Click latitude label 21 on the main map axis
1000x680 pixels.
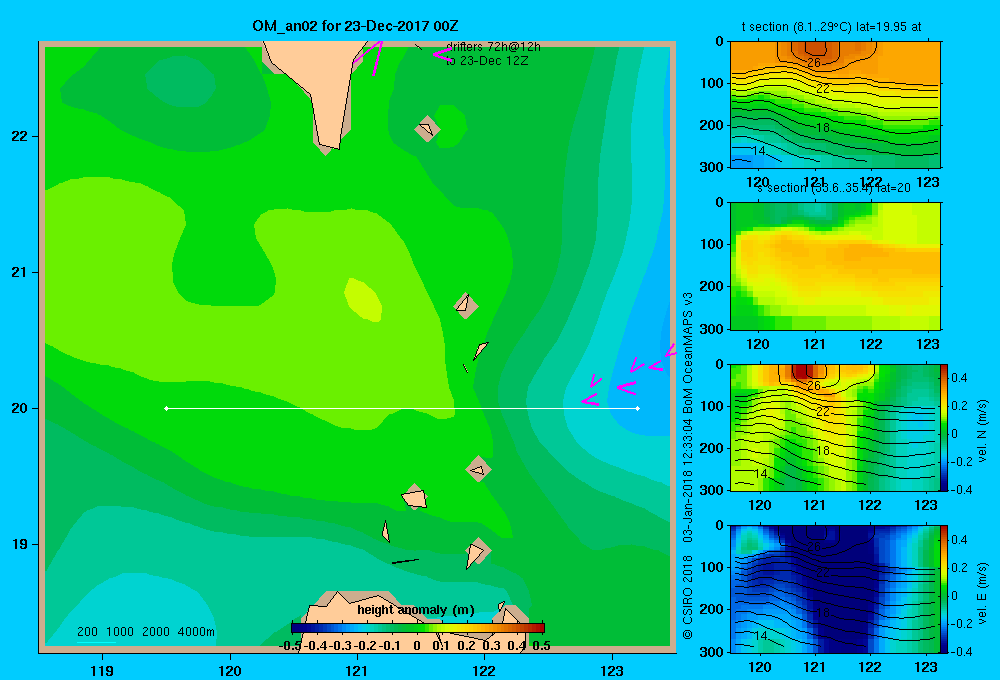pyautogui.click(x=19, y=272)
